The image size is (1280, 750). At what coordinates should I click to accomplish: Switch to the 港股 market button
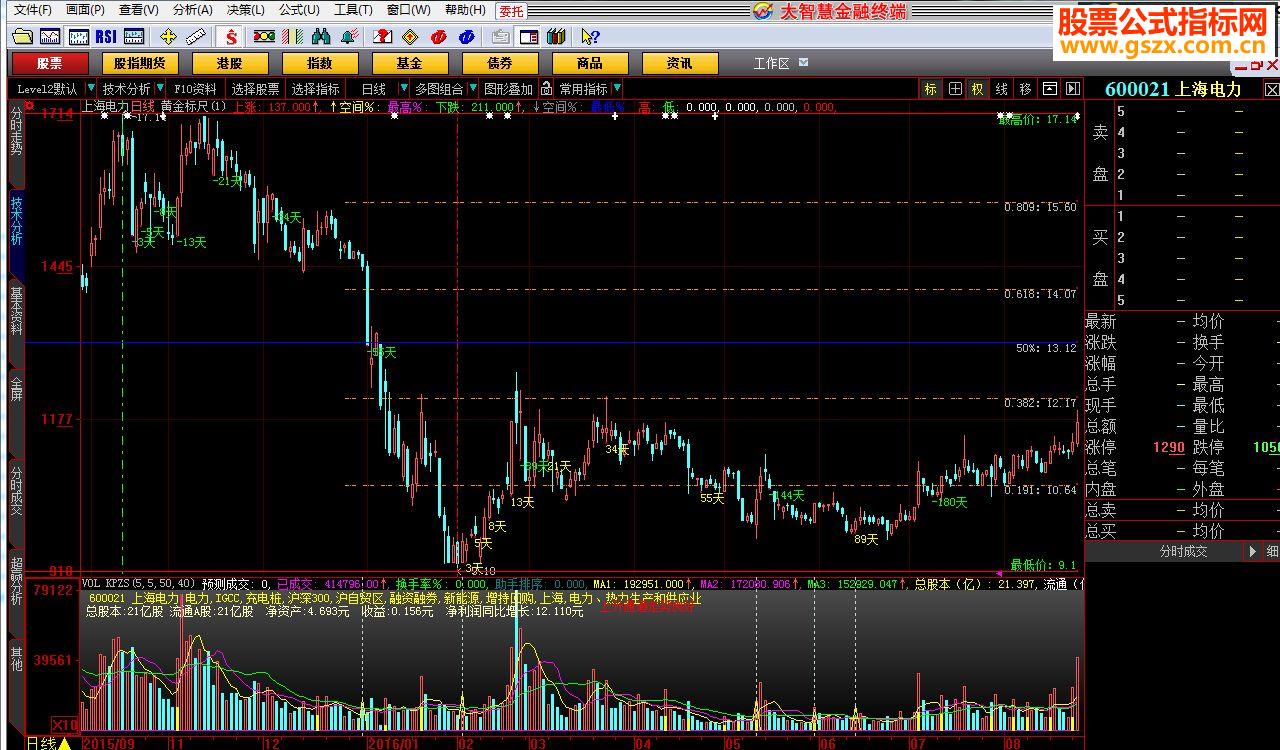point(229,63)
